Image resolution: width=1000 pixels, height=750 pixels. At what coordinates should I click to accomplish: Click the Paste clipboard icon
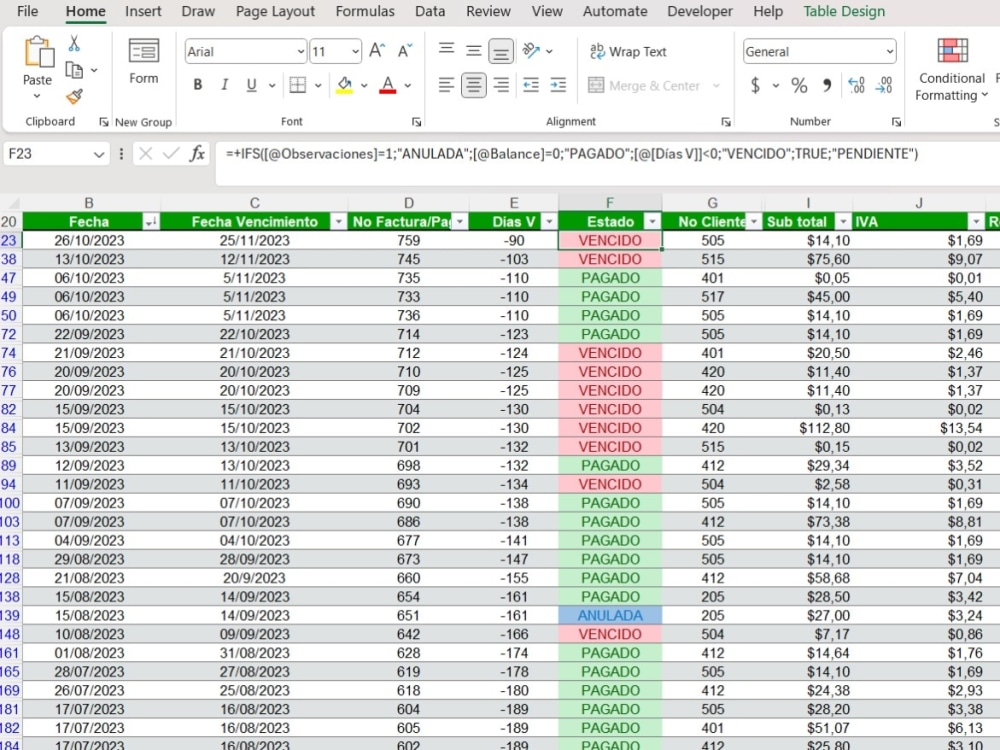pos(38,52)
